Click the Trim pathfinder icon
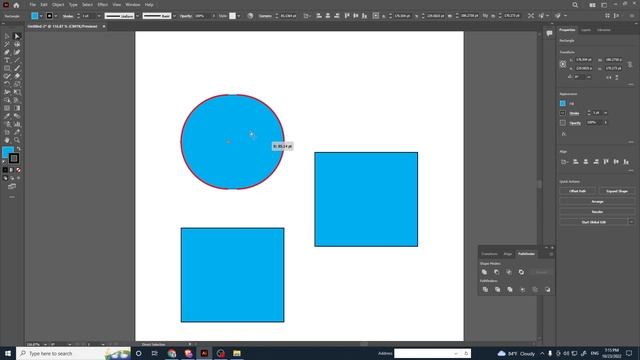Screen dimensions: 640x360 point(498,289)
